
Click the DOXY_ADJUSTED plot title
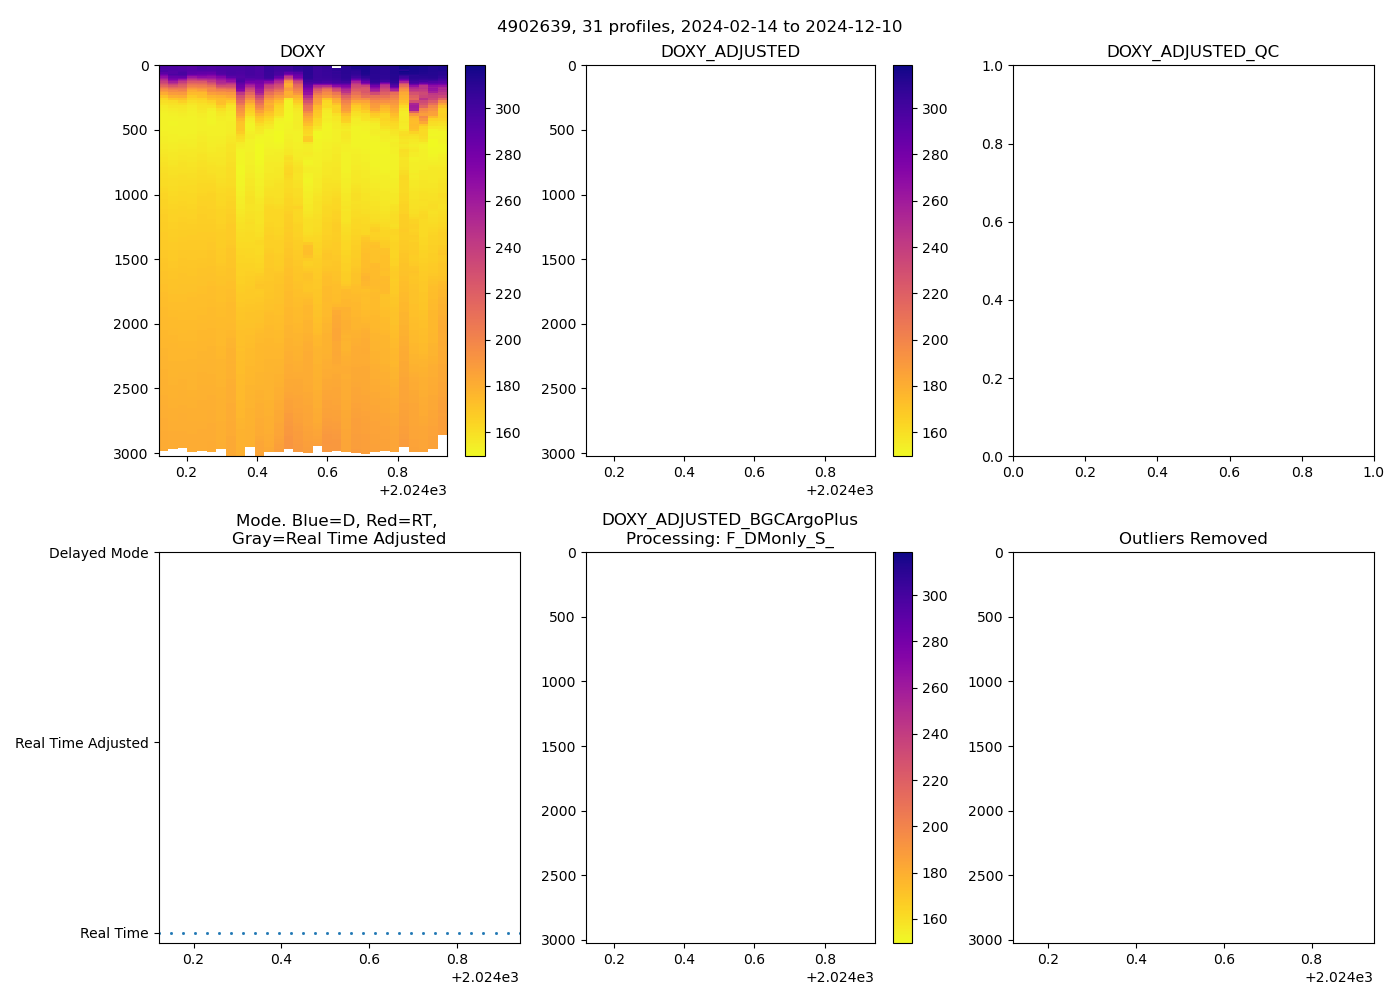[730, 52]
